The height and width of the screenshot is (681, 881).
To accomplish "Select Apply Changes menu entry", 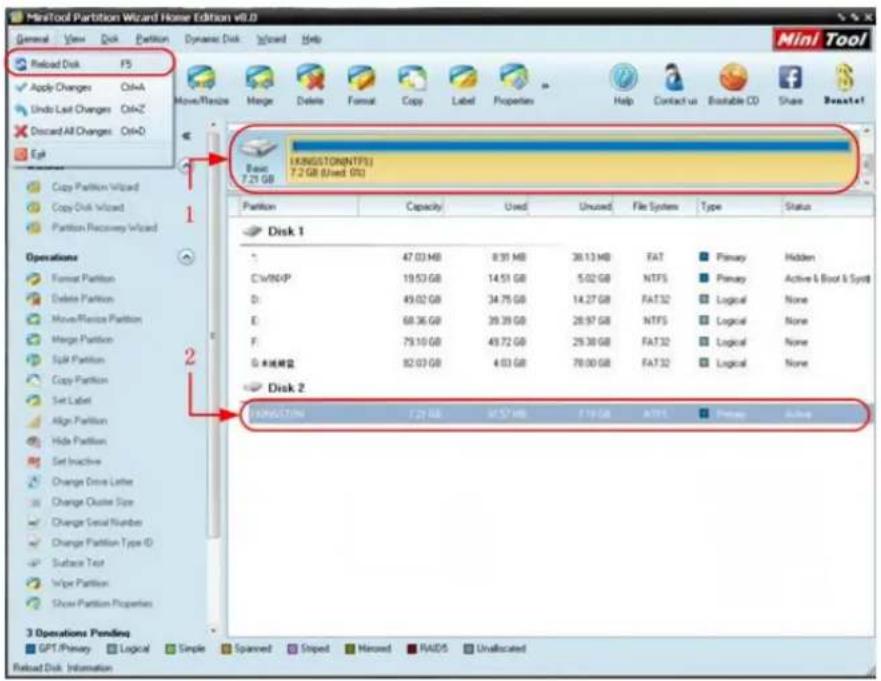I will pos(90,87).
